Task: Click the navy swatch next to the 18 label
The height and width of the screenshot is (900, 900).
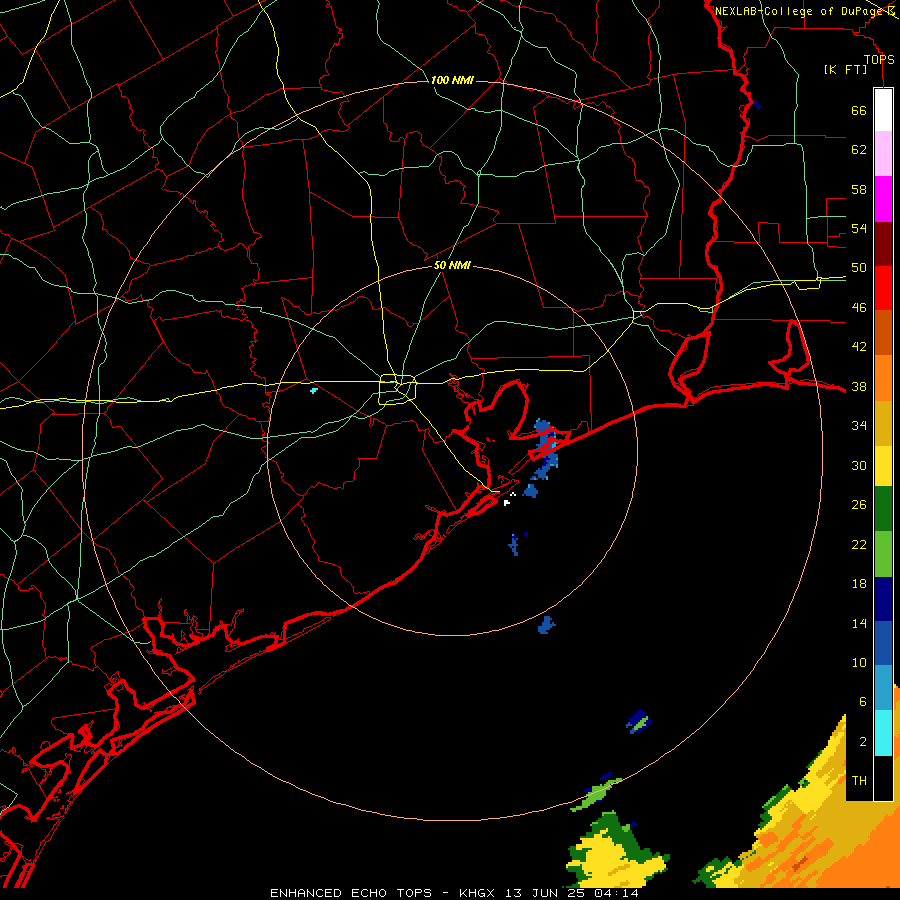Action: coord(883,599)
